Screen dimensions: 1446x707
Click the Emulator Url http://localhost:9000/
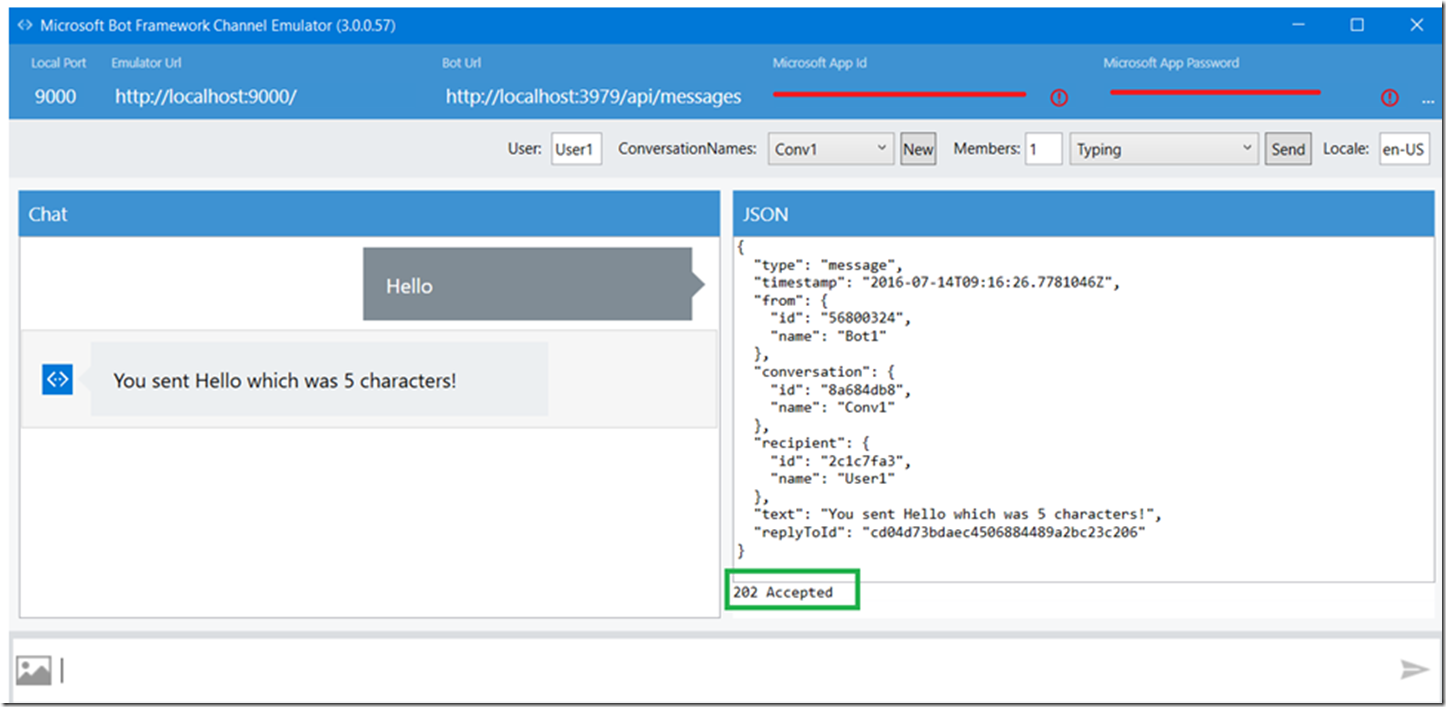pyautogui.click(x=206, y=97)
